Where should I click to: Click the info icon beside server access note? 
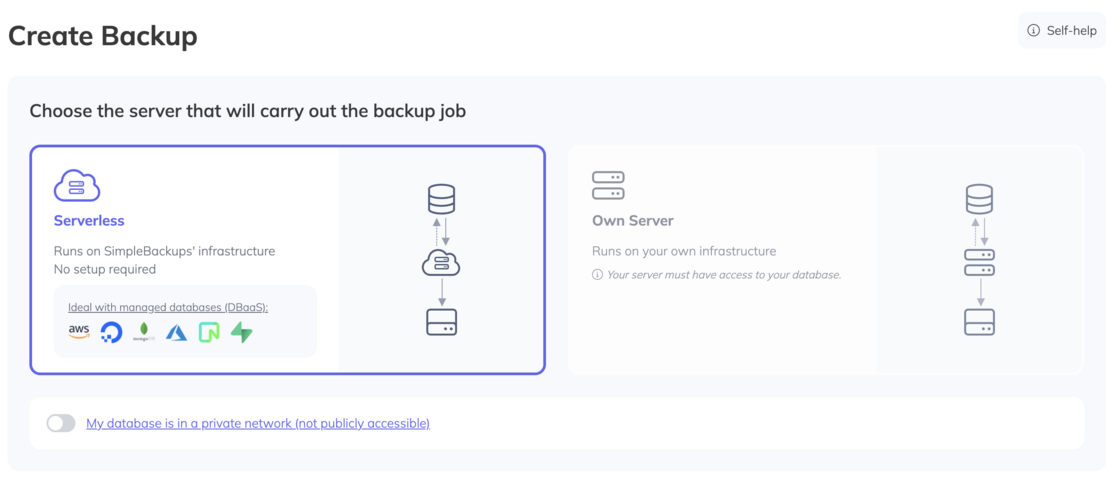pos(597,275)
